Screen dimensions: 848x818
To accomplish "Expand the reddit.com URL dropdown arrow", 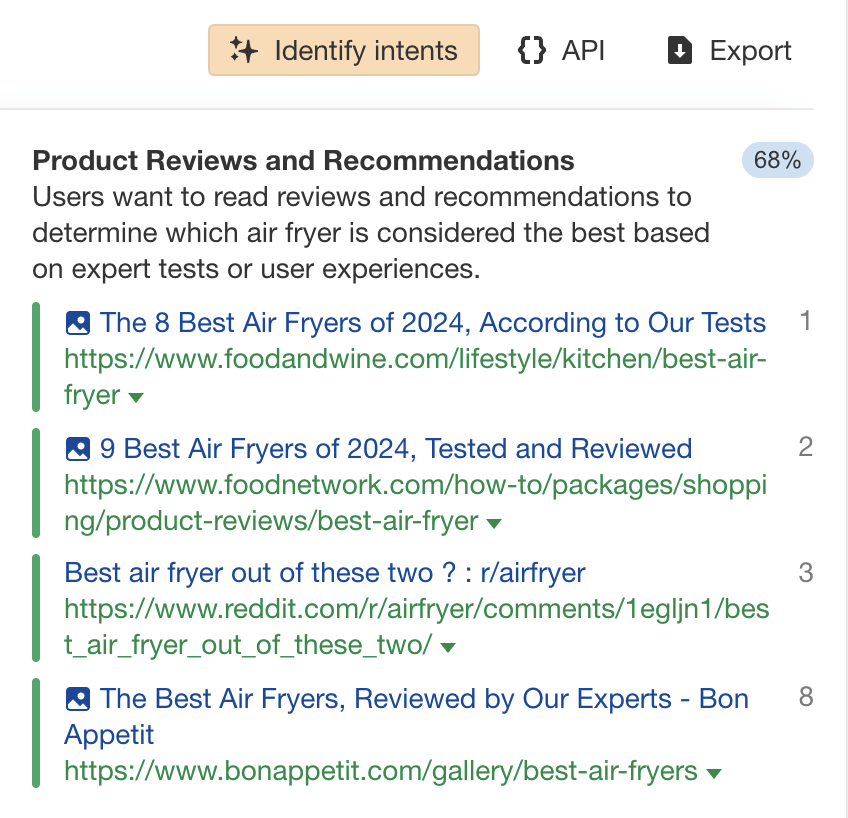I will [448, 646].
